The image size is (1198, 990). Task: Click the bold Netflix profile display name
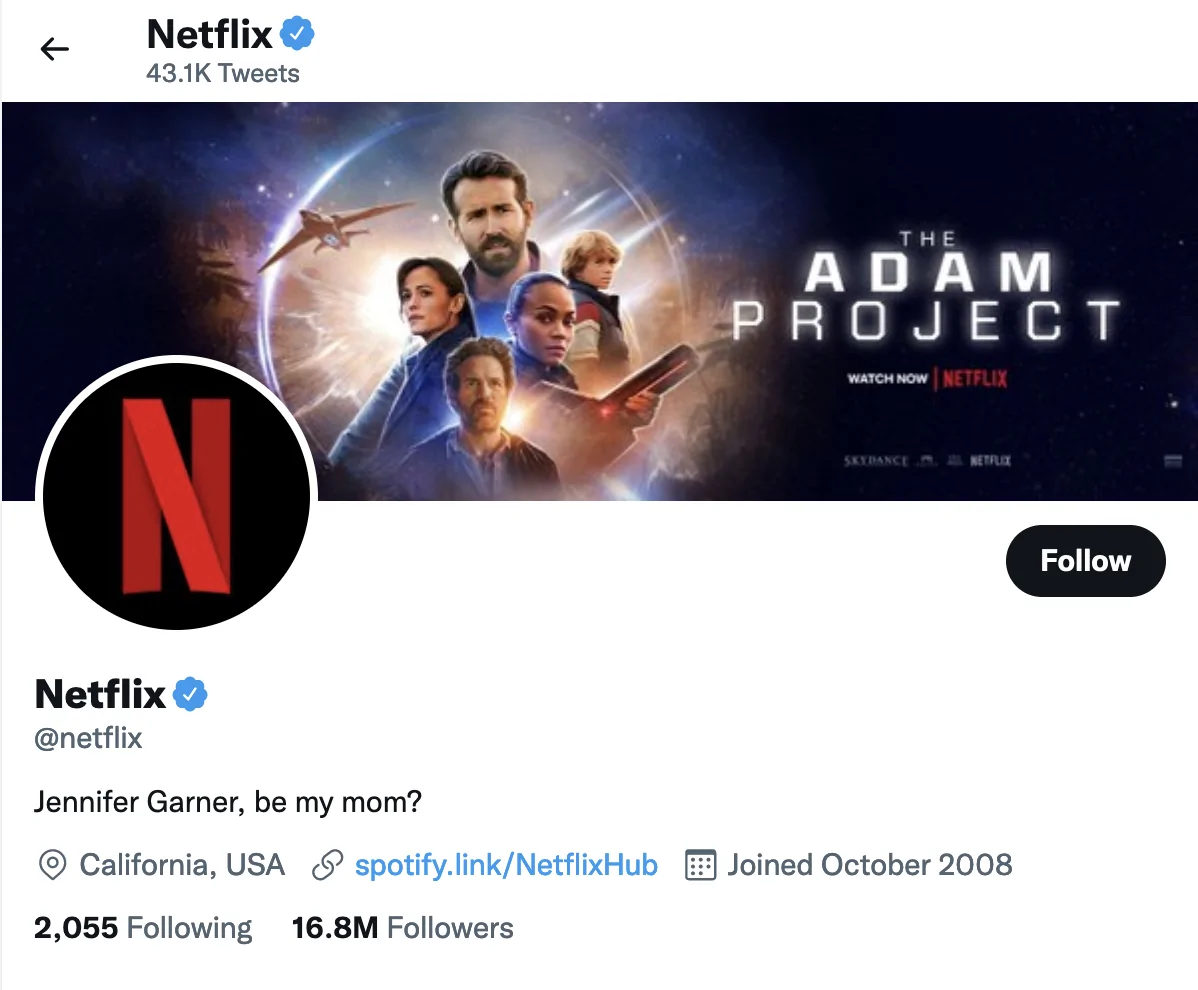point(100,693)
